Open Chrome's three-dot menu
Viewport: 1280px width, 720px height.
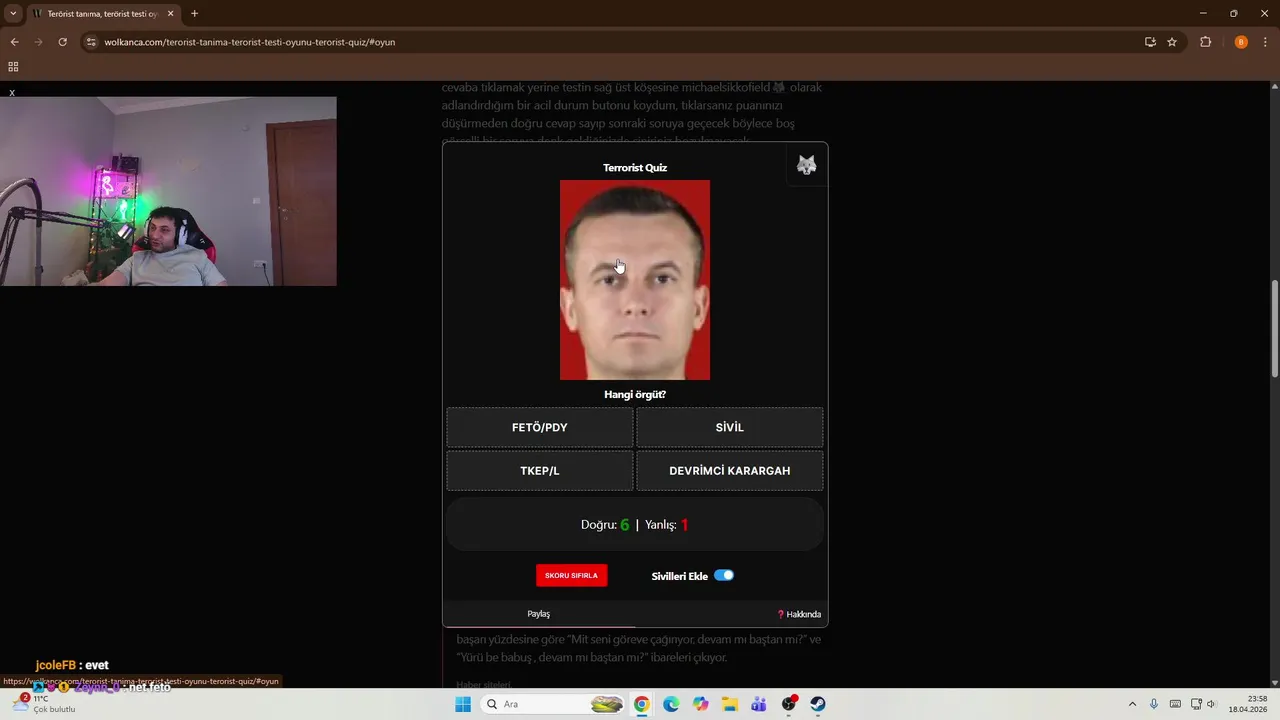tap(1265, 42)
